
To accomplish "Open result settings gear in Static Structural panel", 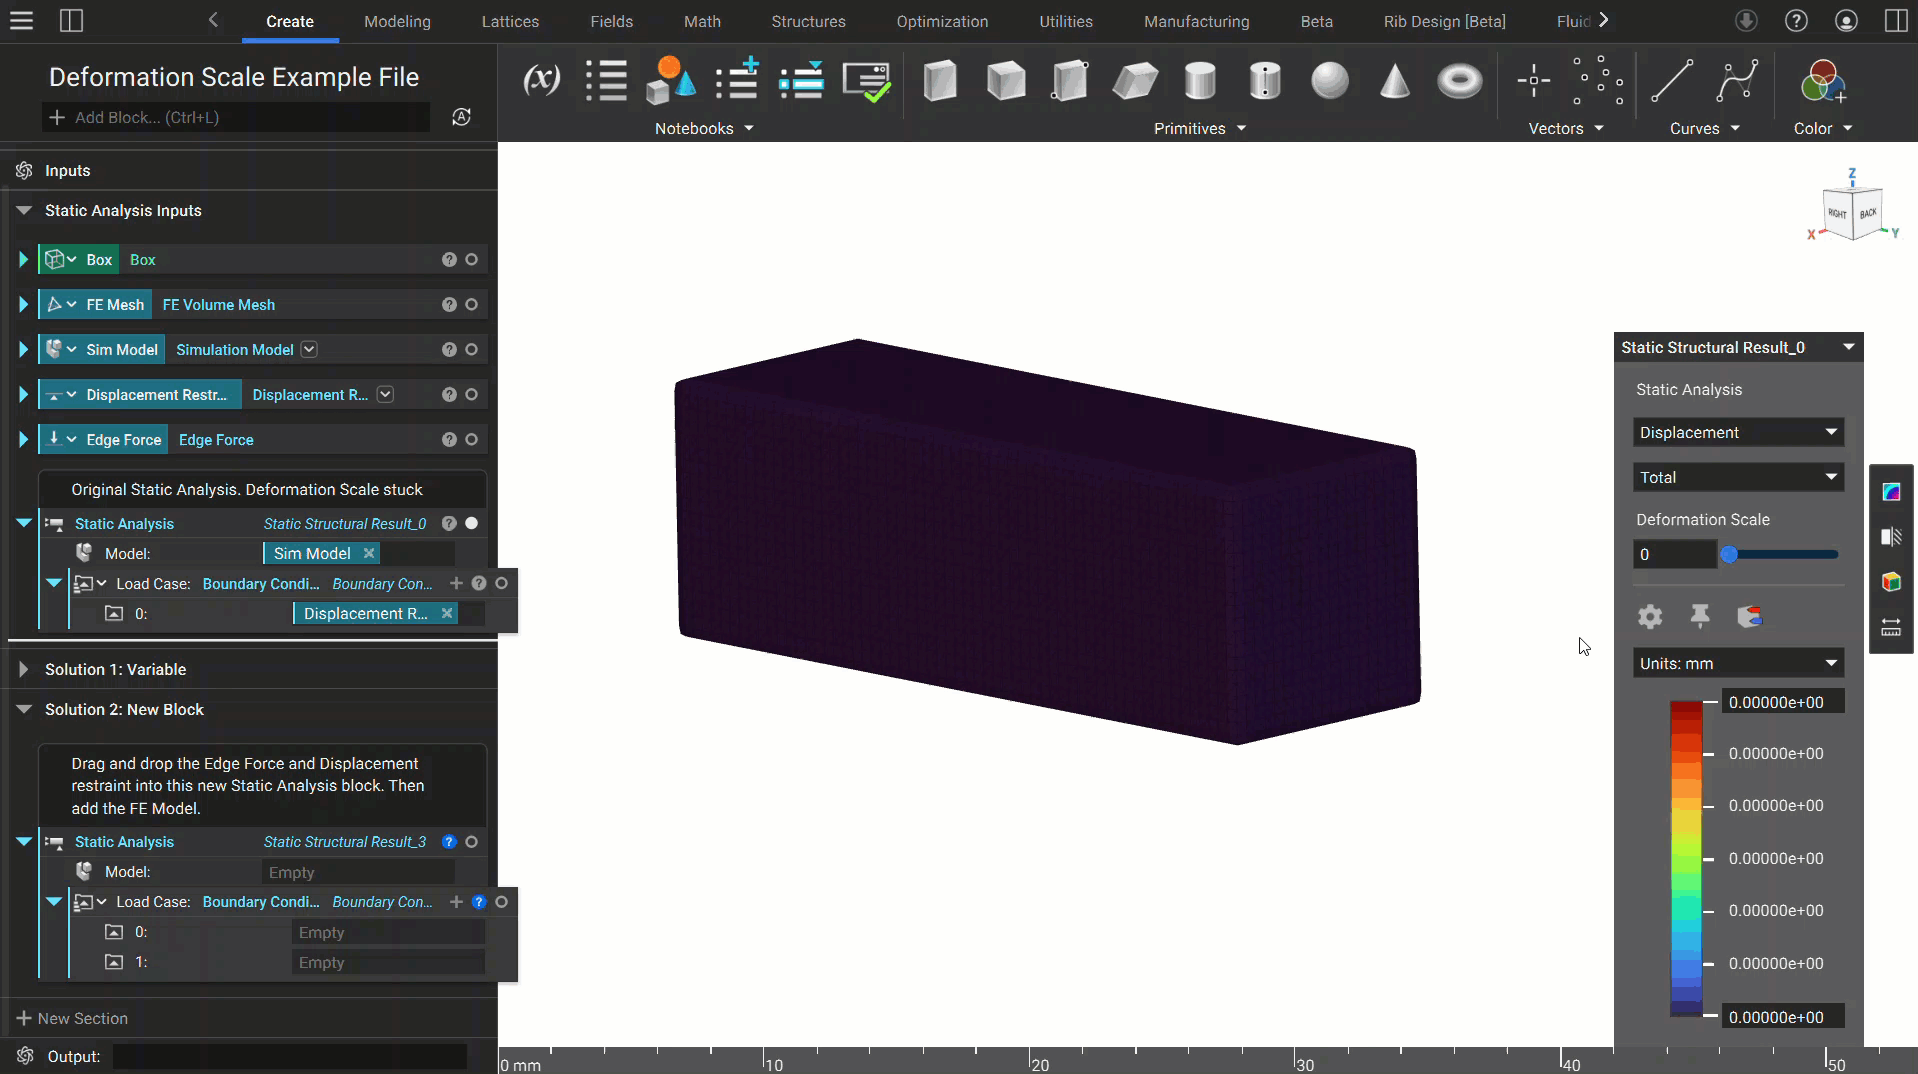I will (1649, 616).
